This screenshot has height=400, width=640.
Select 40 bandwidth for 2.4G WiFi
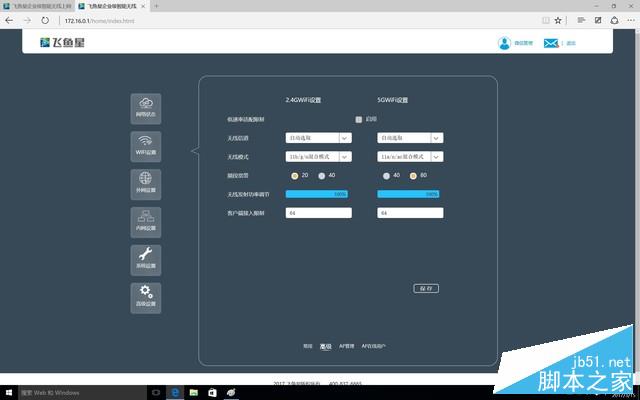[x=322, y=176]
